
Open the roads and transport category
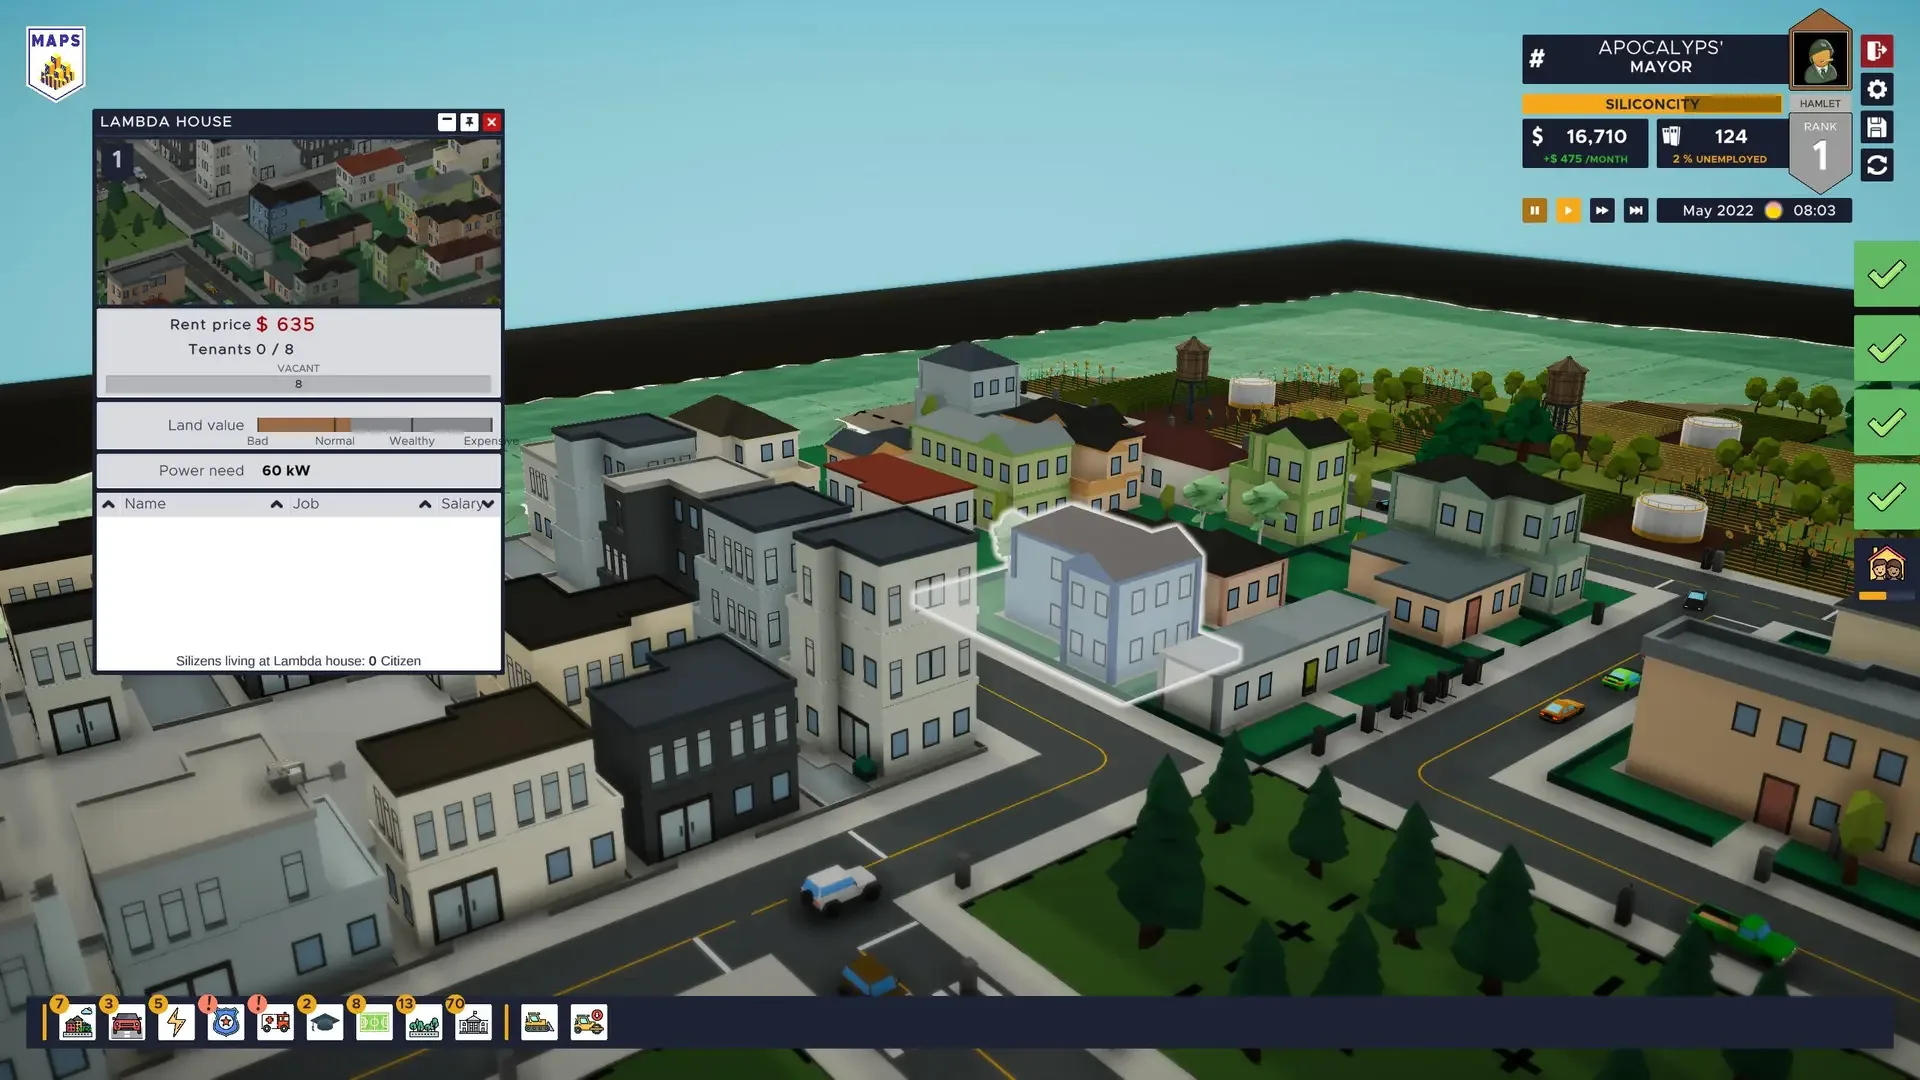(x=127, y=1023)
